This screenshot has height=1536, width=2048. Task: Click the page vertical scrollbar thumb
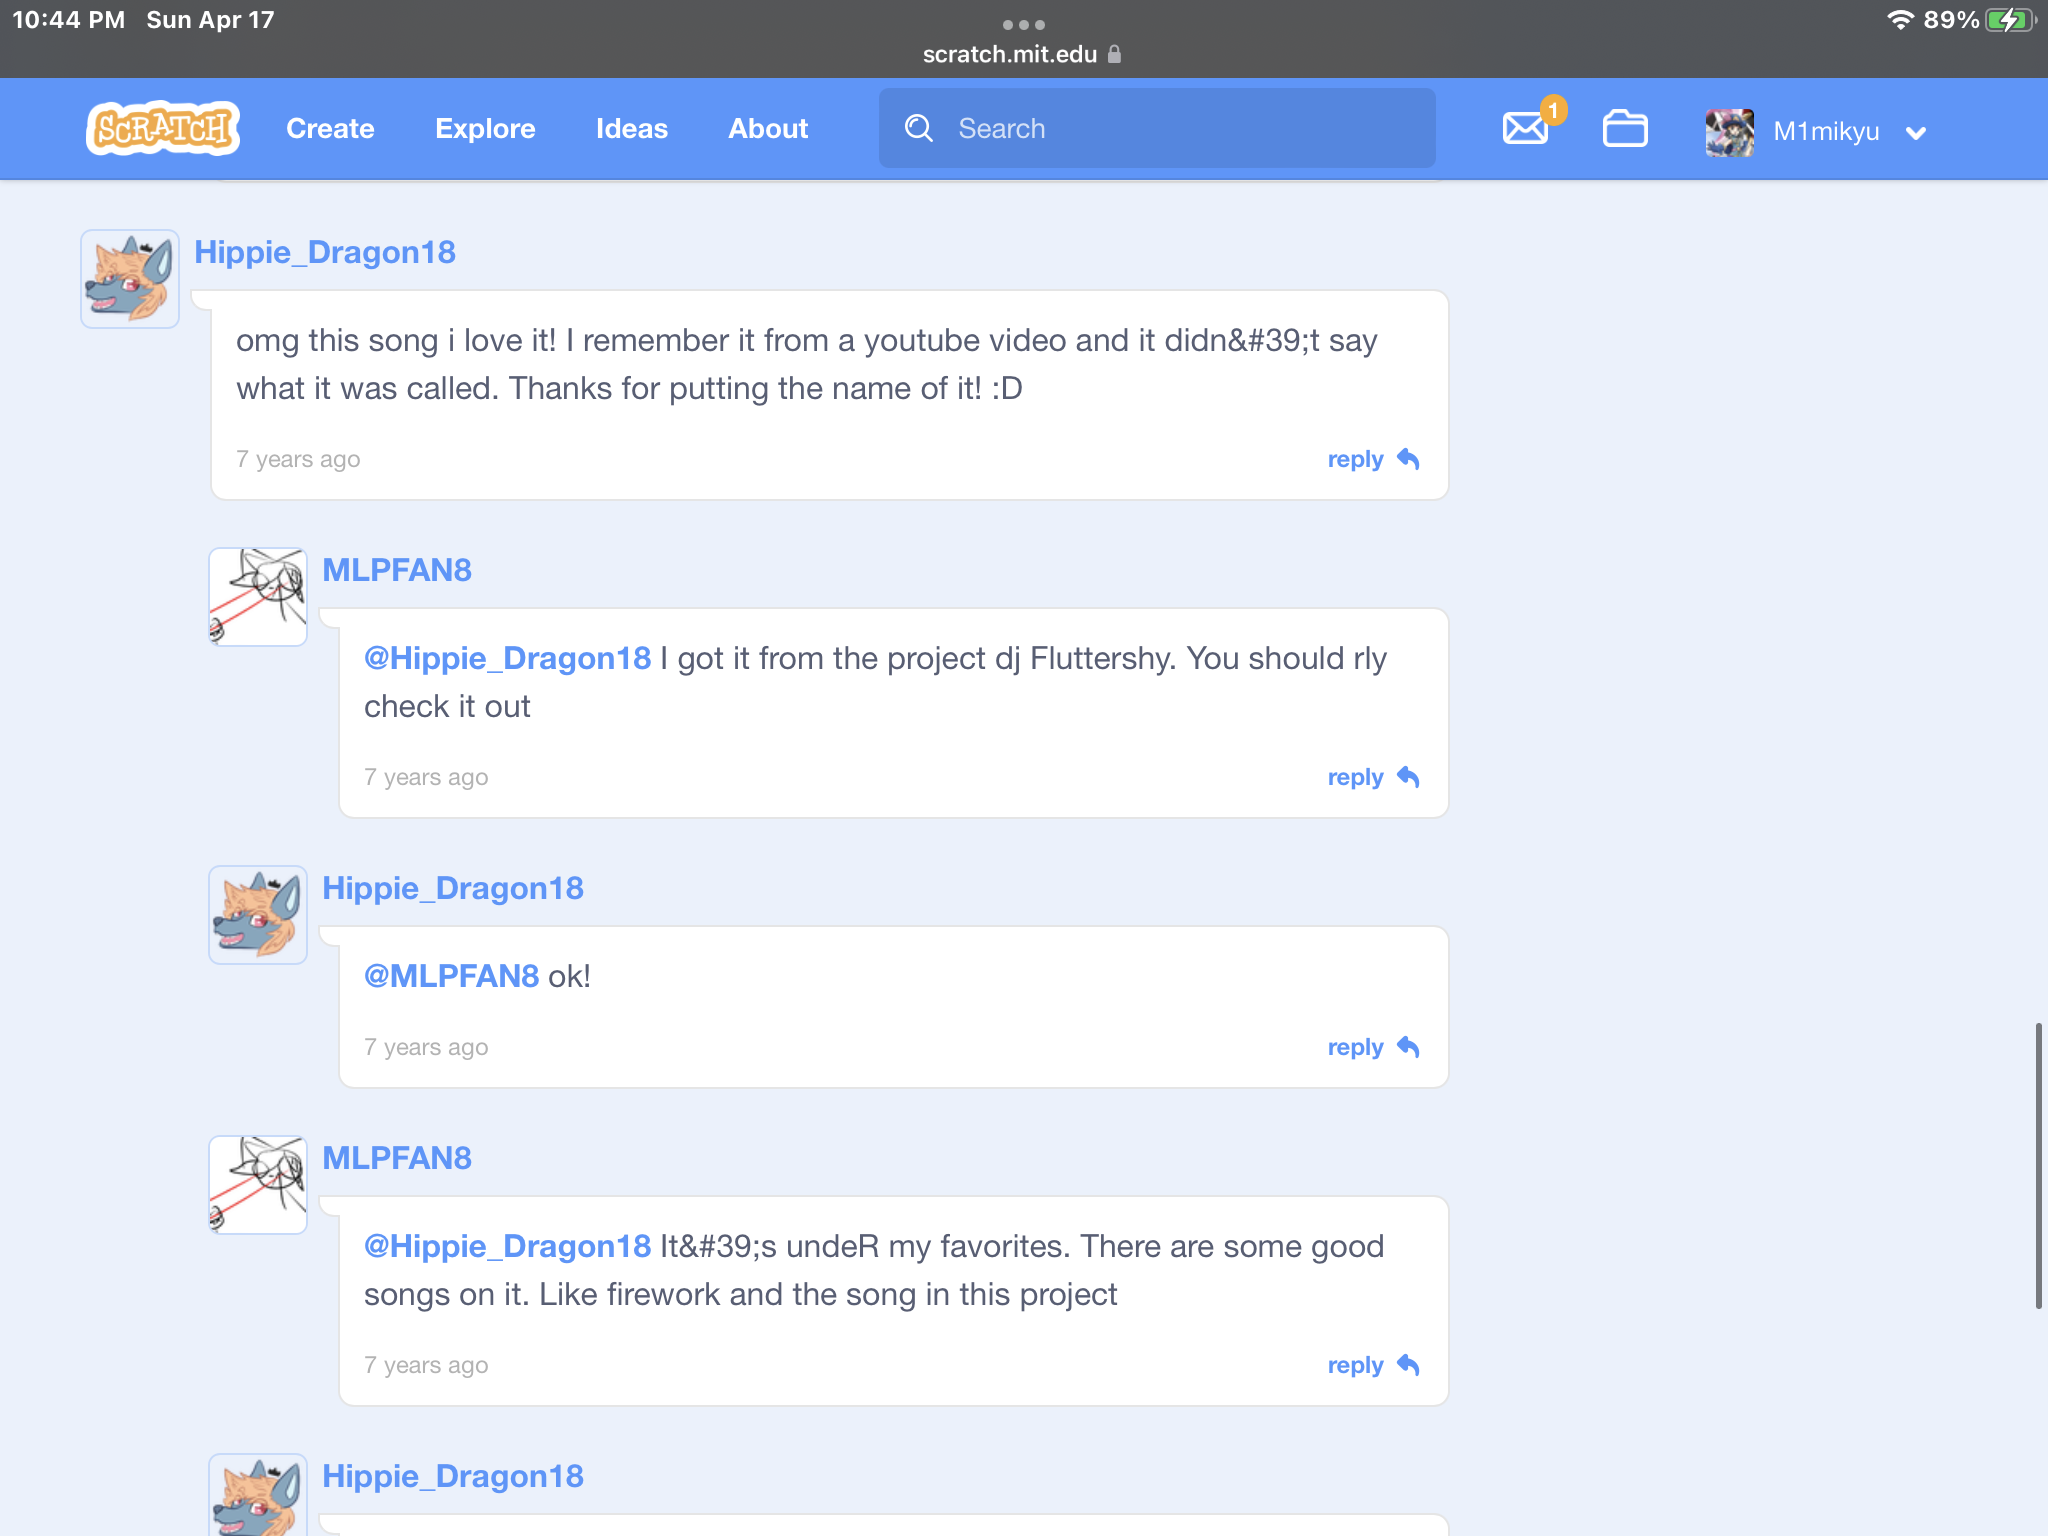click(x=2037, y=1165)
